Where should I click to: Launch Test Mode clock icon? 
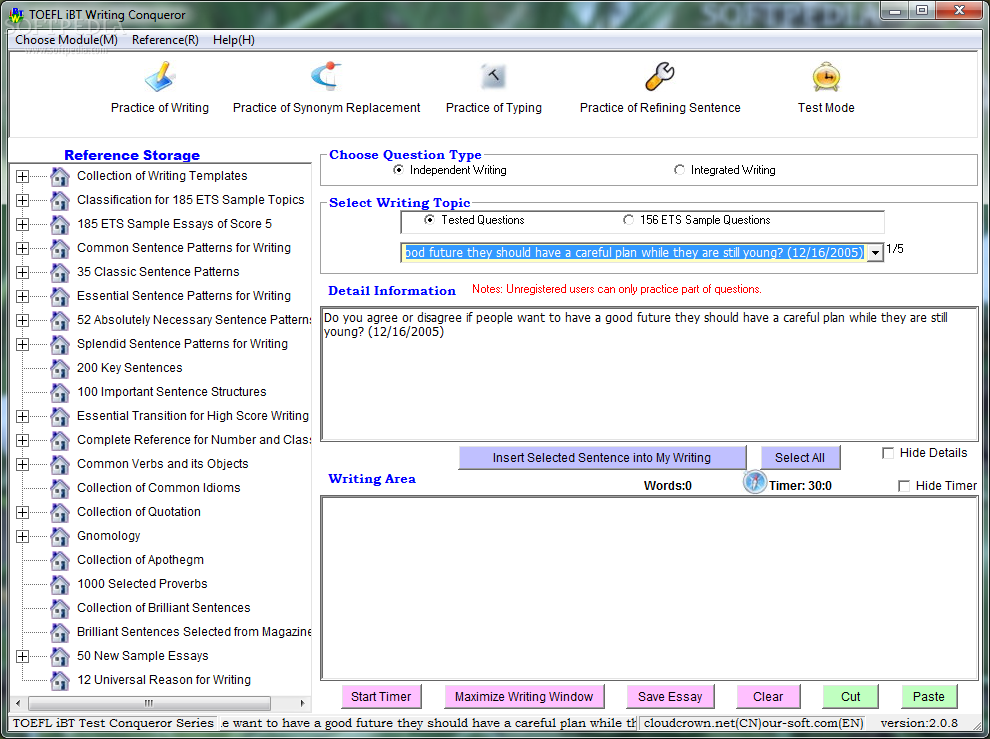coord(826,77)
